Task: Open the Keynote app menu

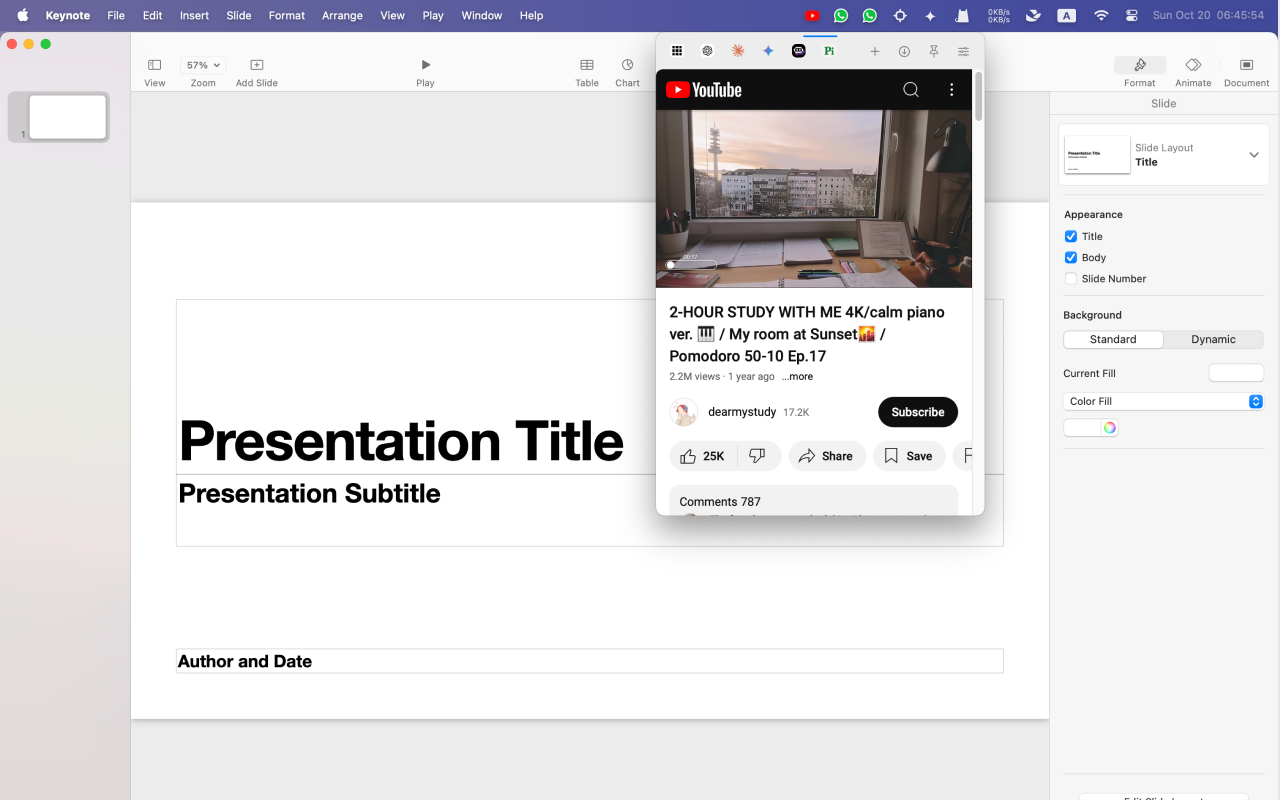Action: 68,15
